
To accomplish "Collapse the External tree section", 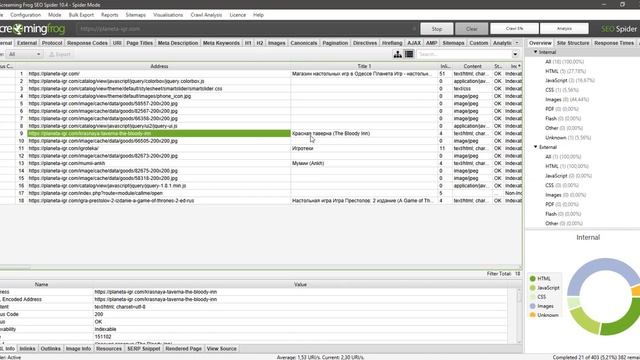I will coord(536,147).
